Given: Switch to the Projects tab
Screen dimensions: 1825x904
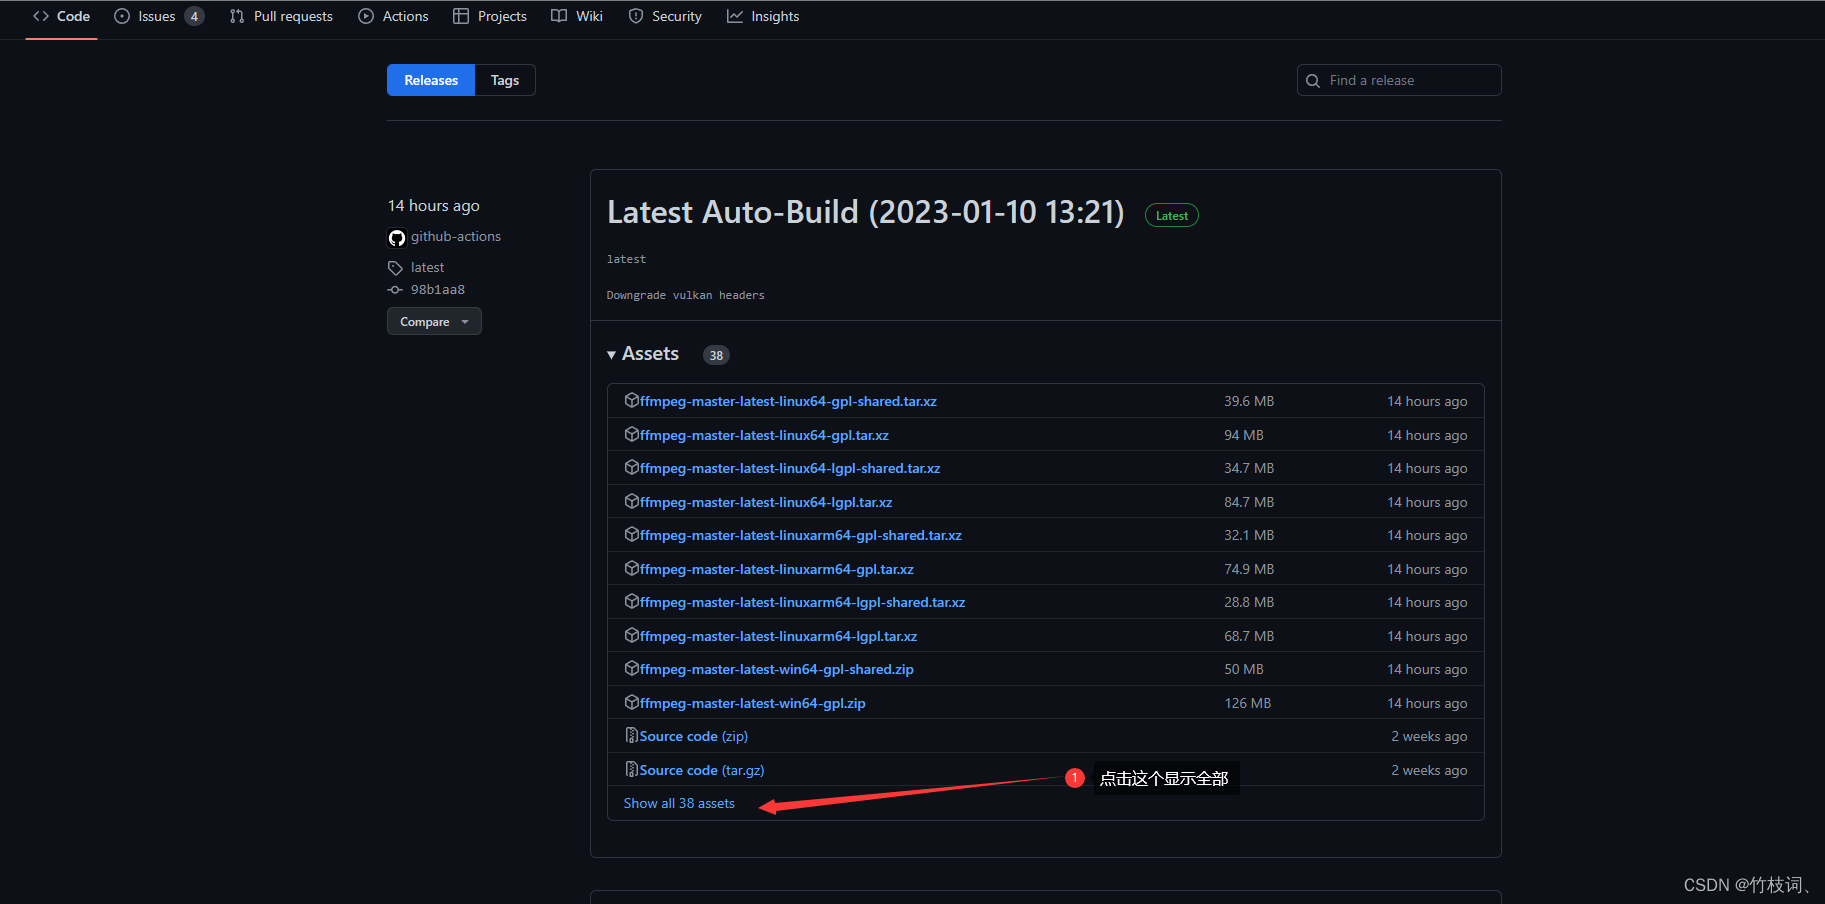Looking at the screenshot, I should [489, 16].
